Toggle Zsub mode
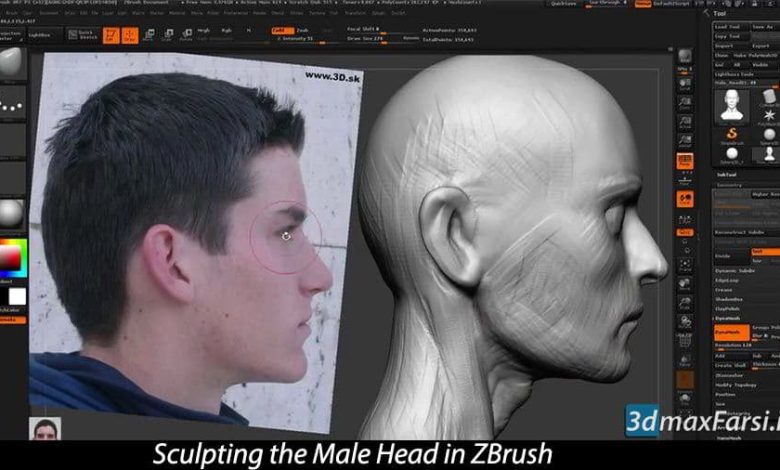This screenshot has width=780, height=470. point(303,30)
